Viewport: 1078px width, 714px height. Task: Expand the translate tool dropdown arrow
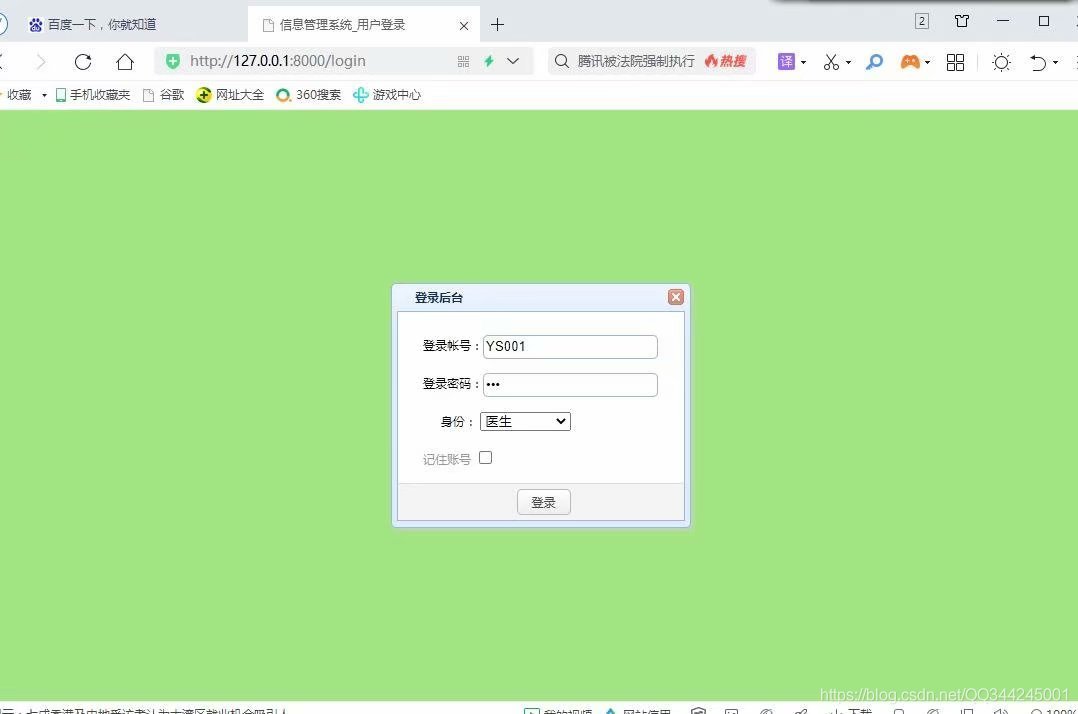coord(803,63)
